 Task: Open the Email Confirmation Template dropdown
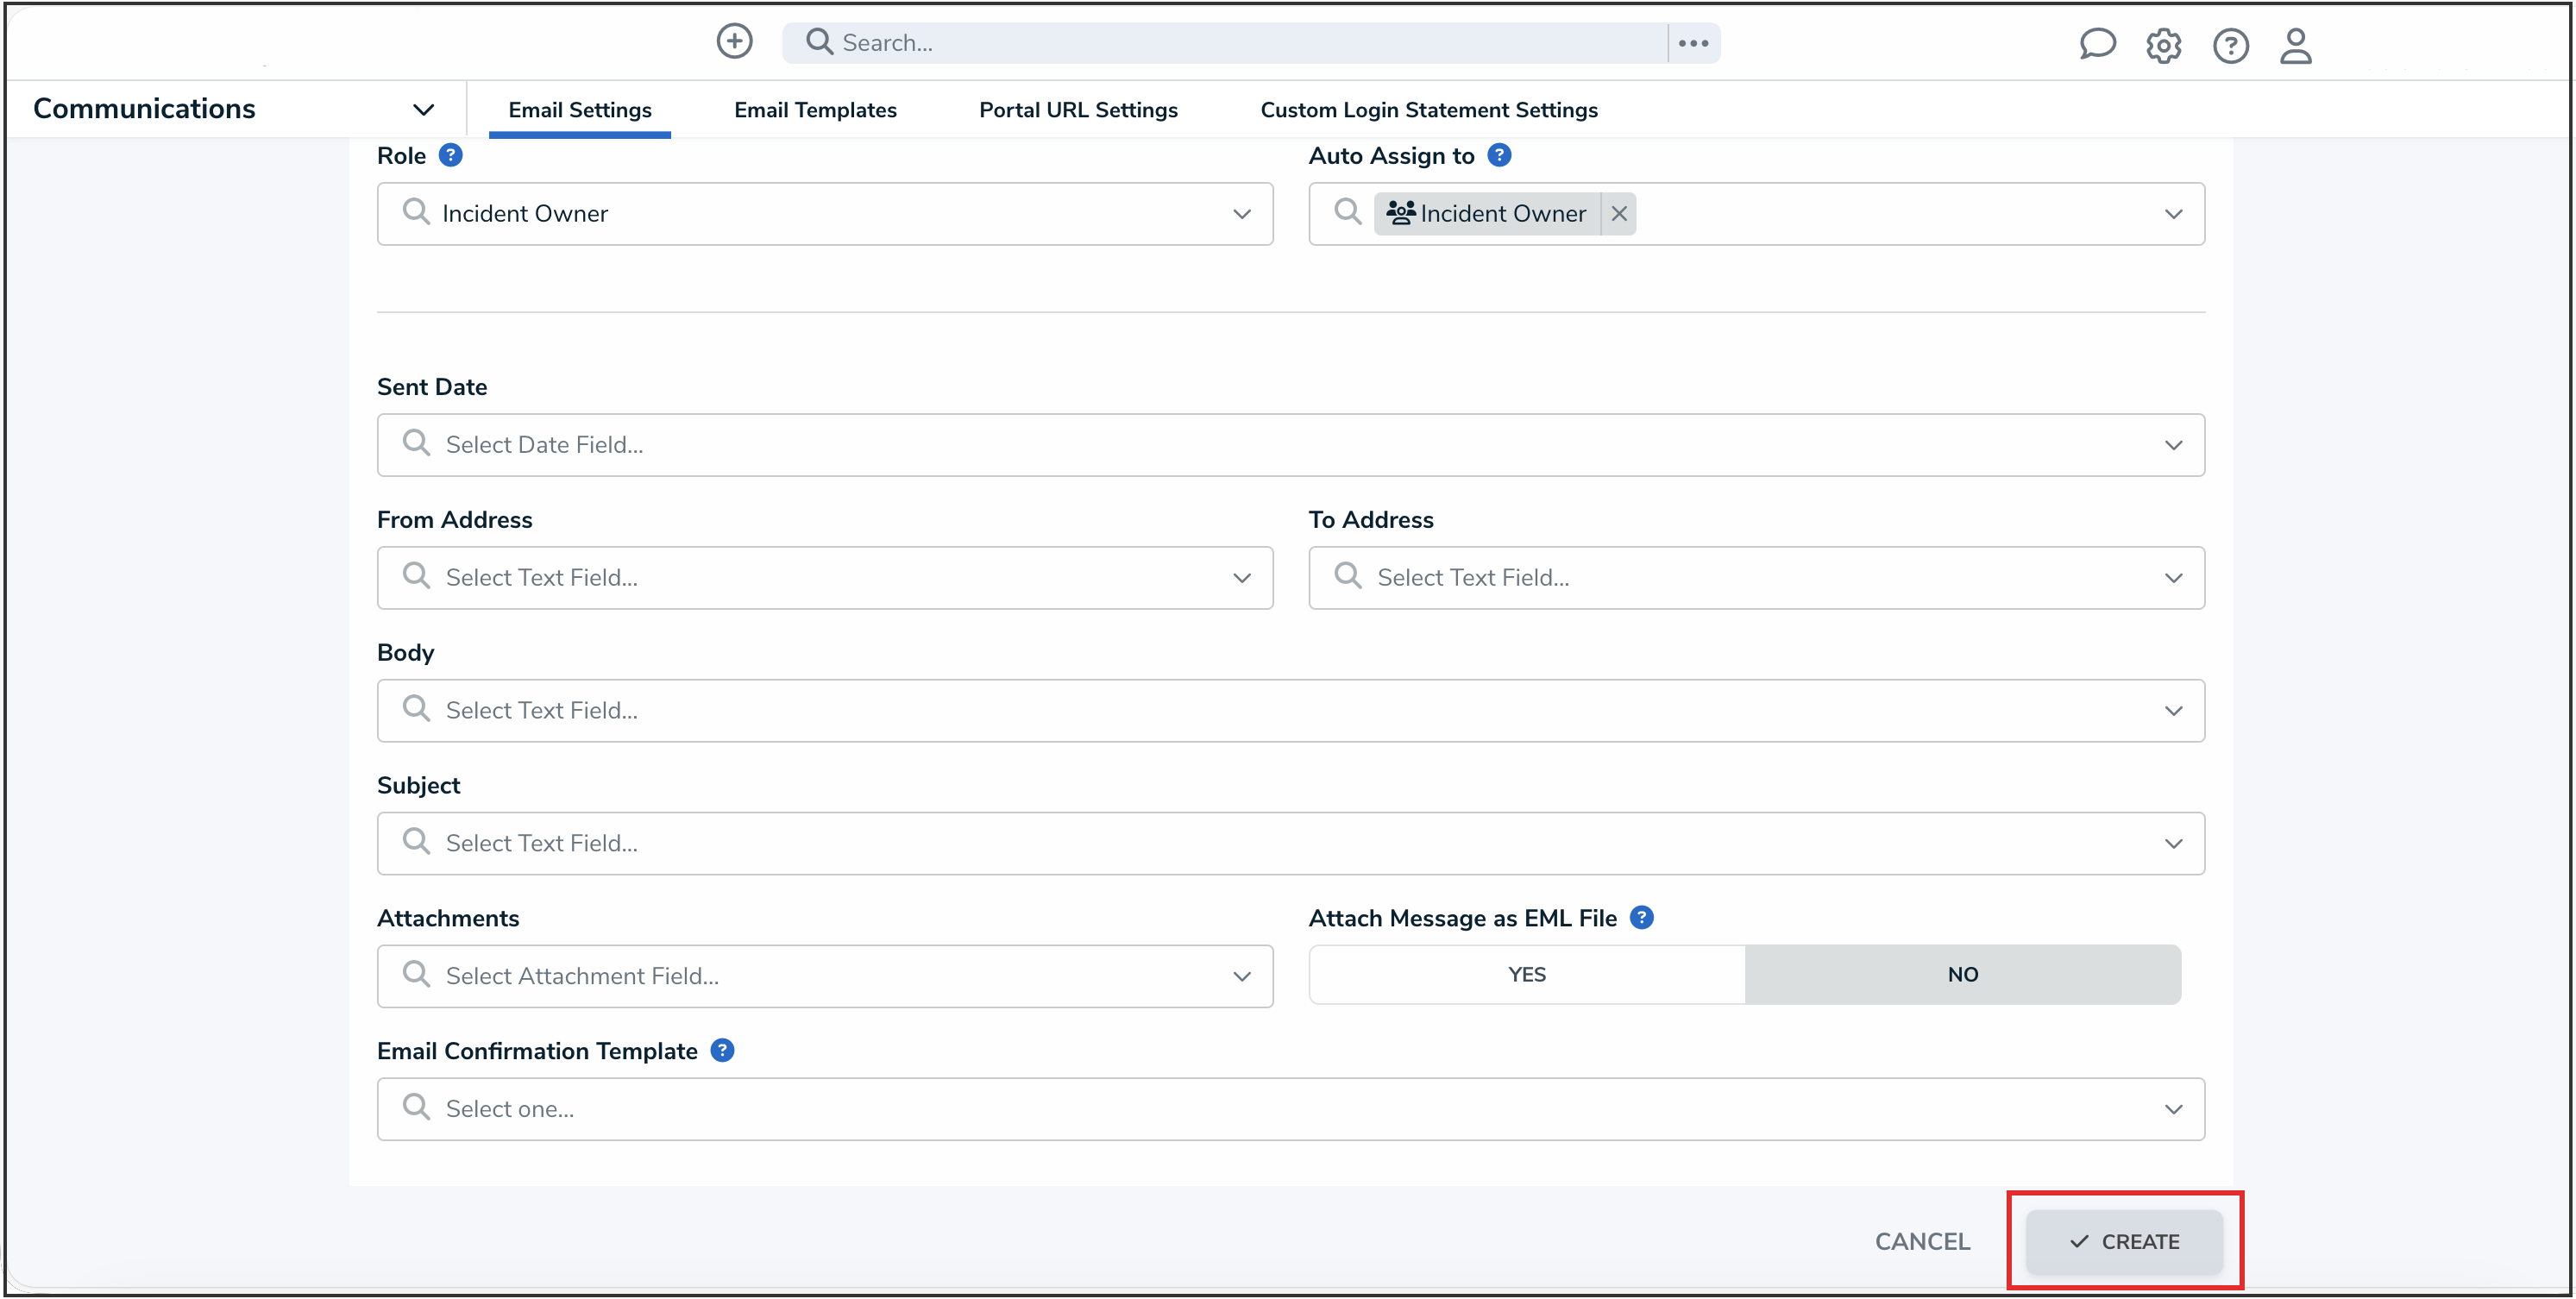coord(2173,1109)
